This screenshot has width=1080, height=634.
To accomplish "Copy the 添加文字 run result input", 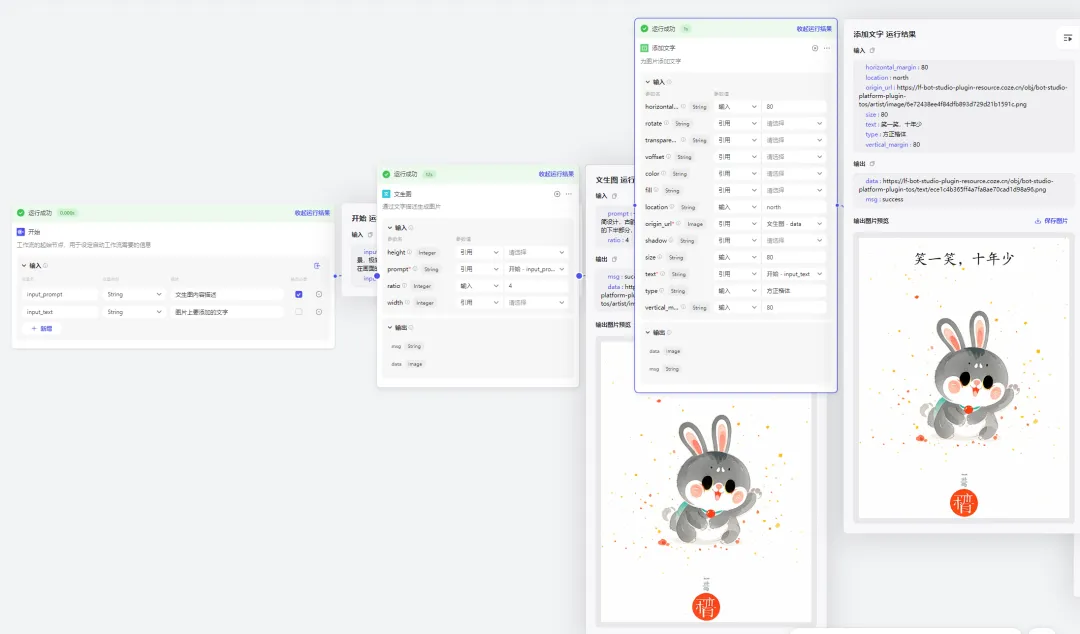I will pyautogui.click(x=872, y=50).
